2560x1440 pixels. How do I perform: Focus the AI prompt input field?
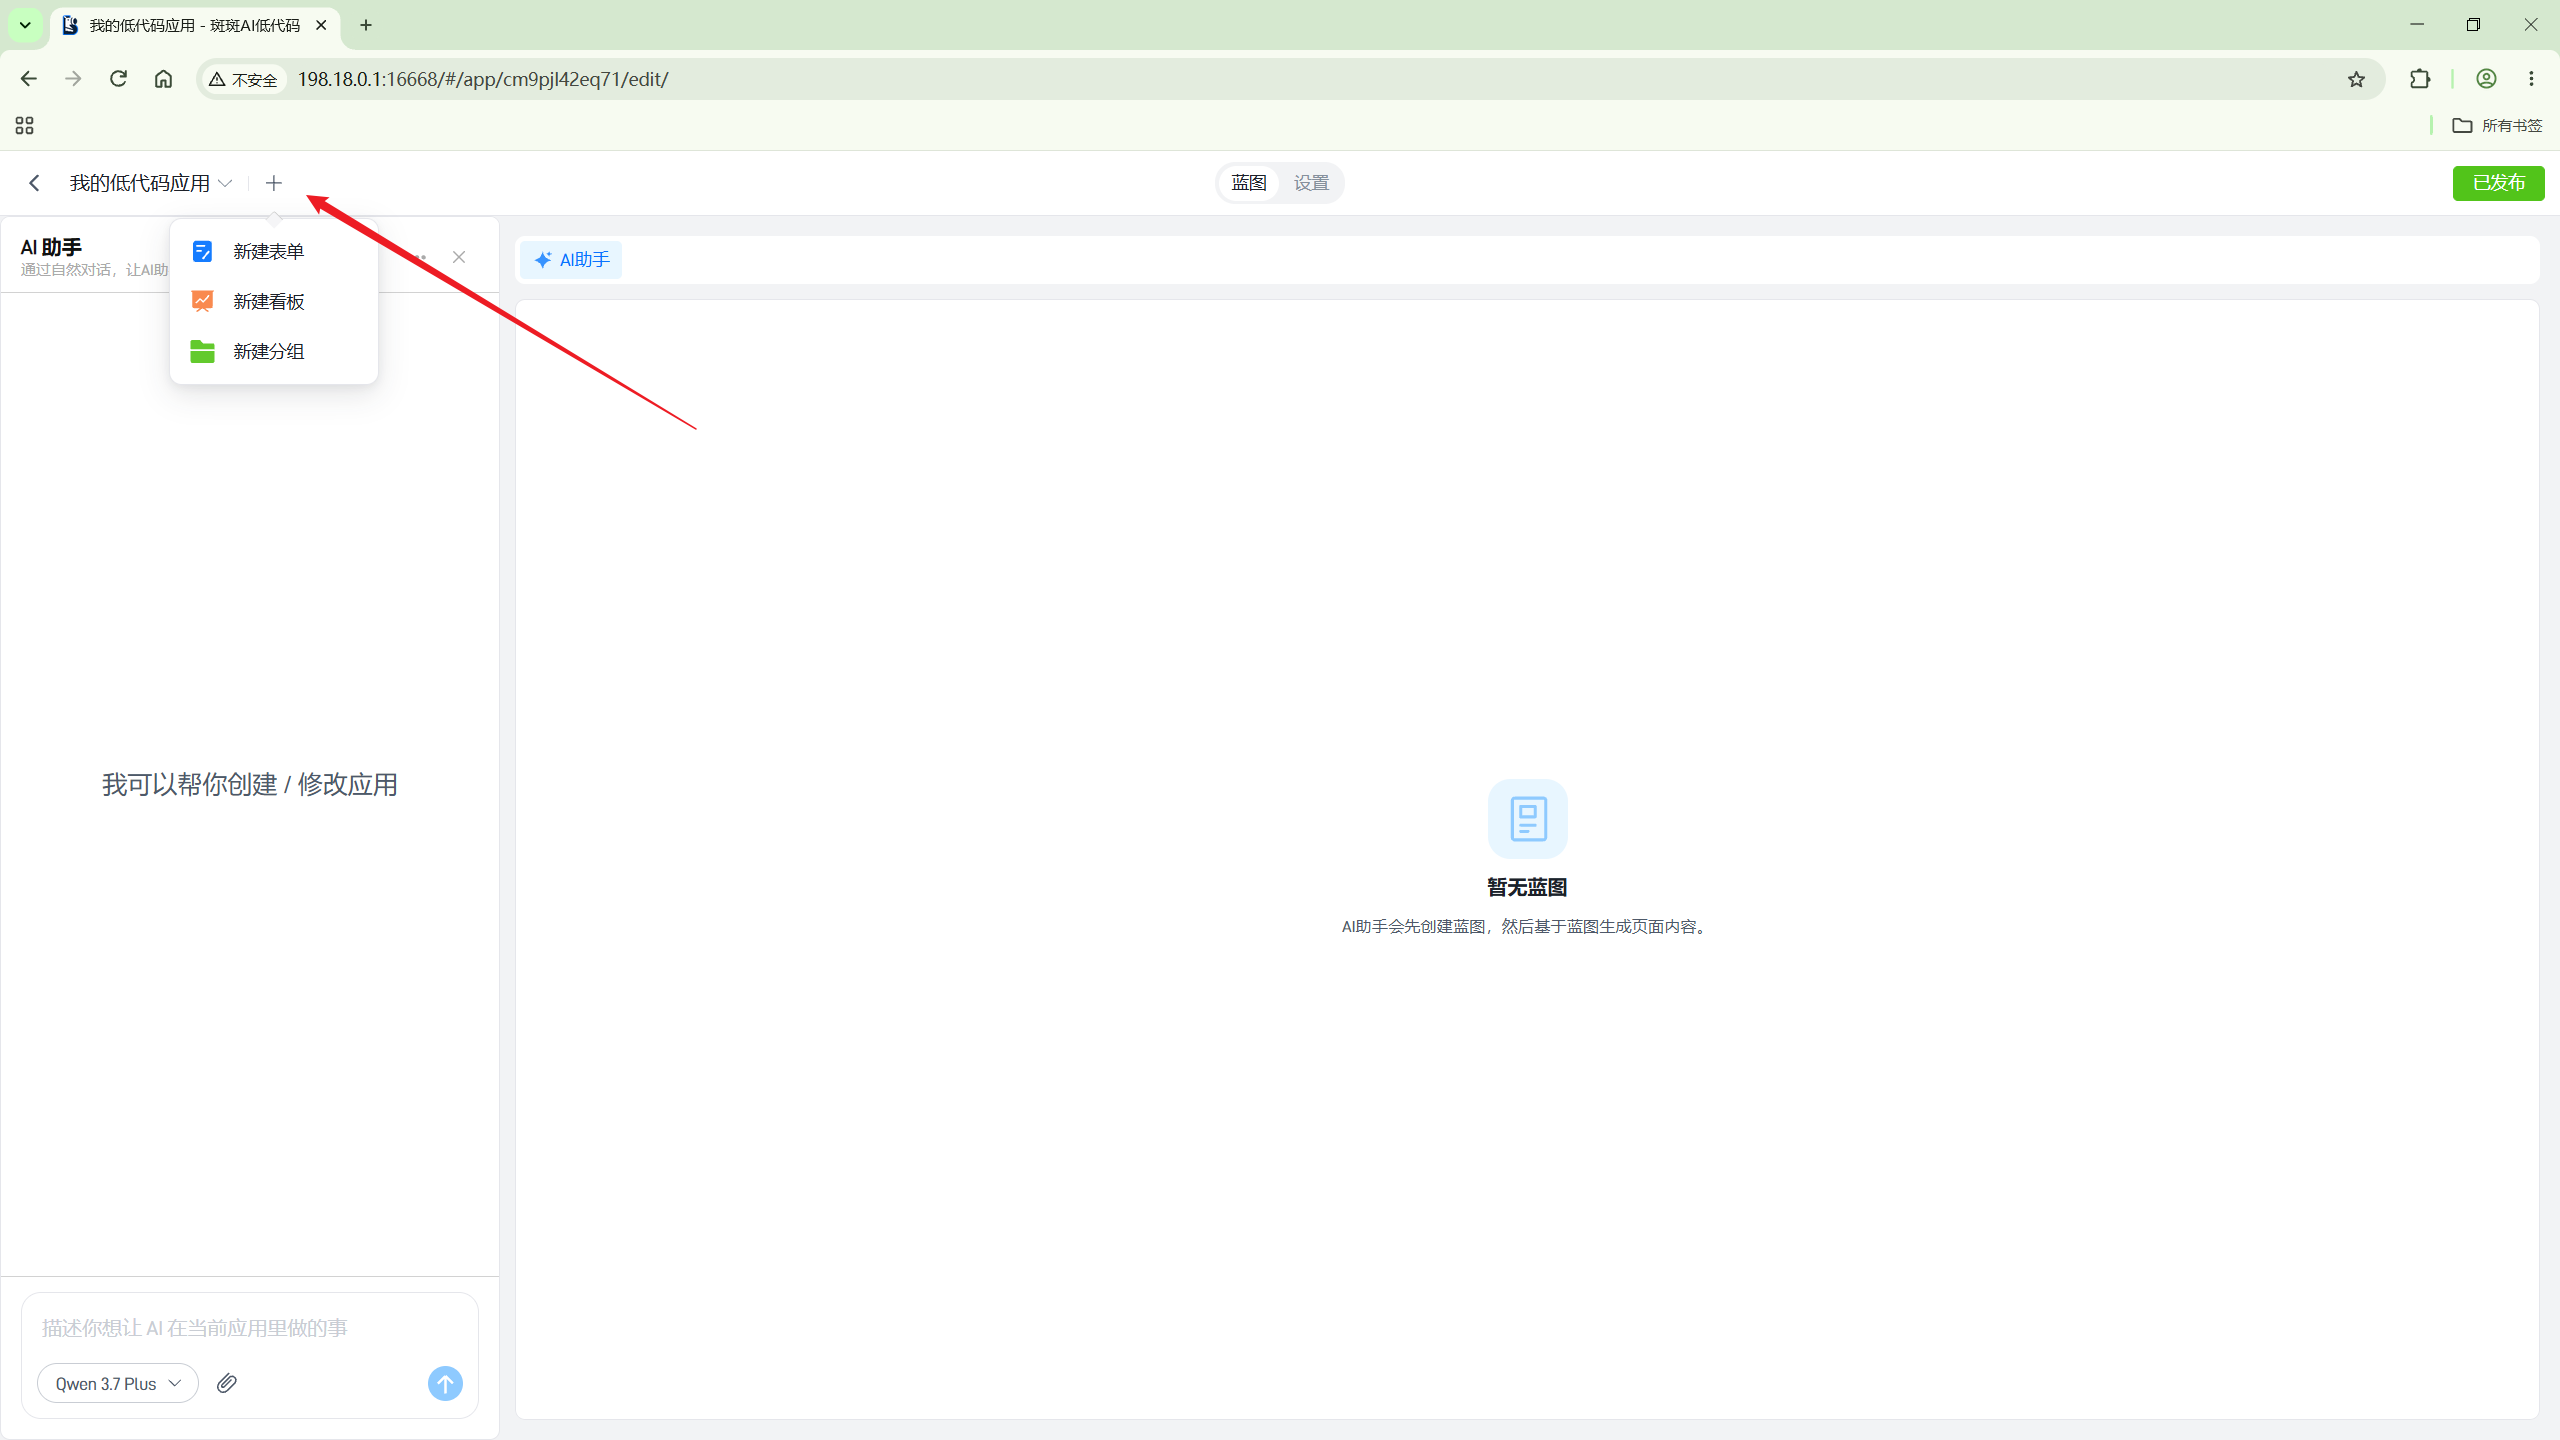pyautogui.click(x=250, y=1328)
